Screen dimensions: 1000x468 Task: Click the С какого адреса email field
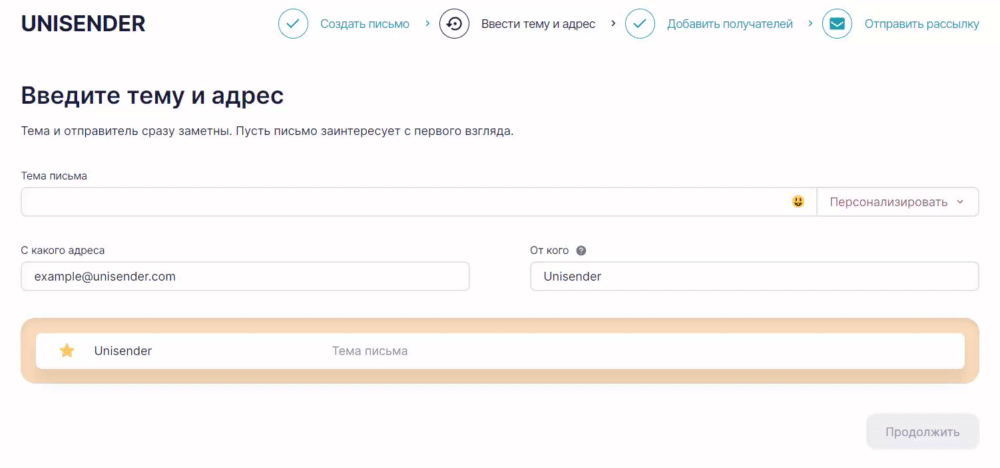(x=246, y=277)
